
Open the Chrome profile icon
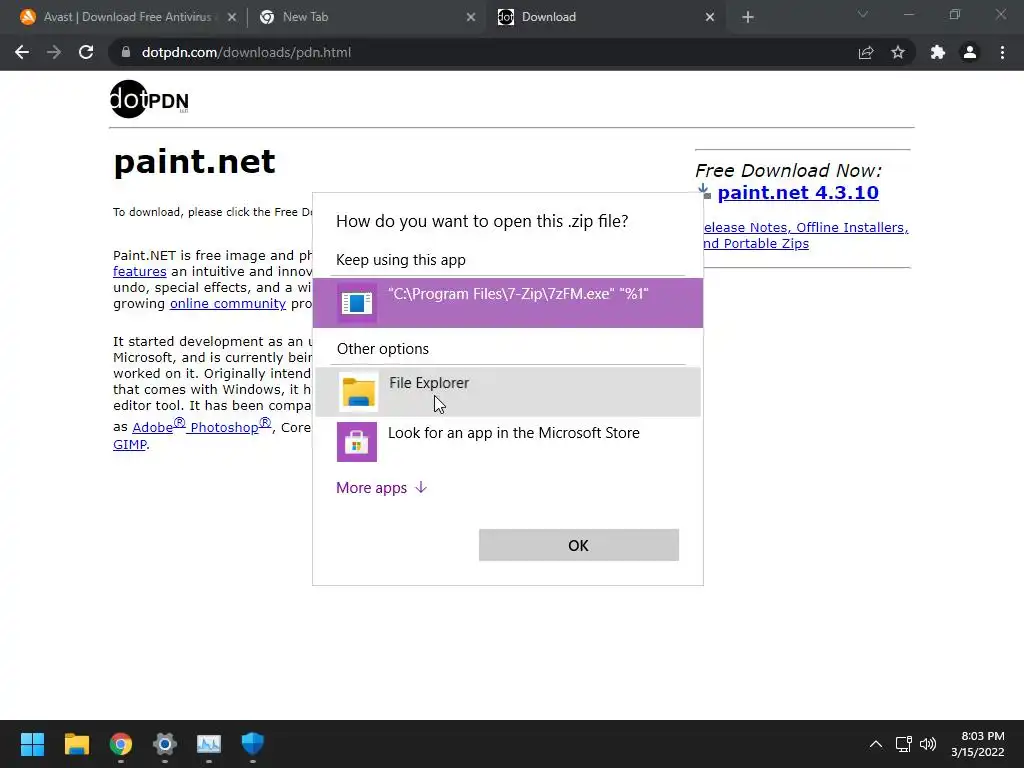coord(970,52)
